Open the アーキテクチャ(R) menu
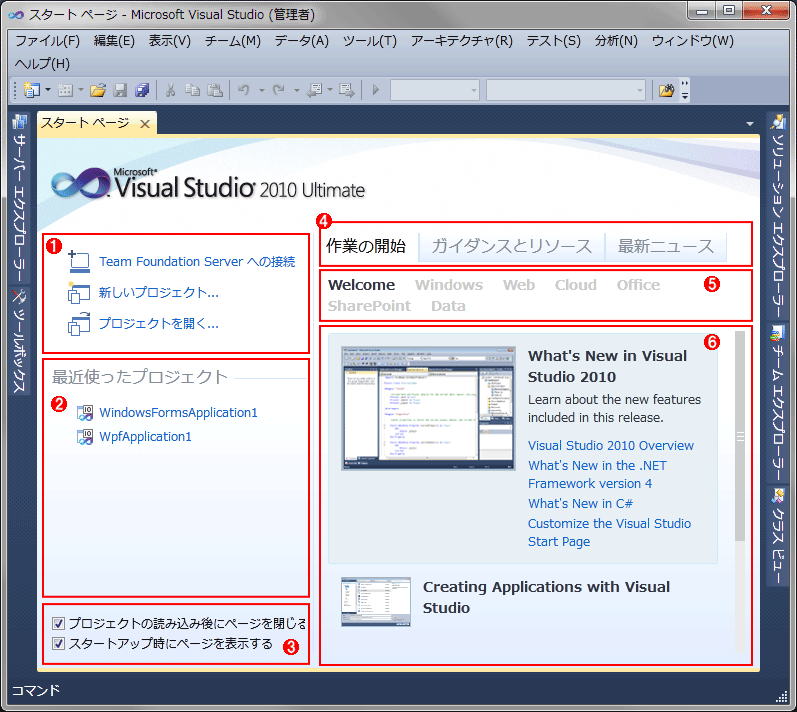The height and width of the screenshot is (712, 797). click(x=462, y=41)
